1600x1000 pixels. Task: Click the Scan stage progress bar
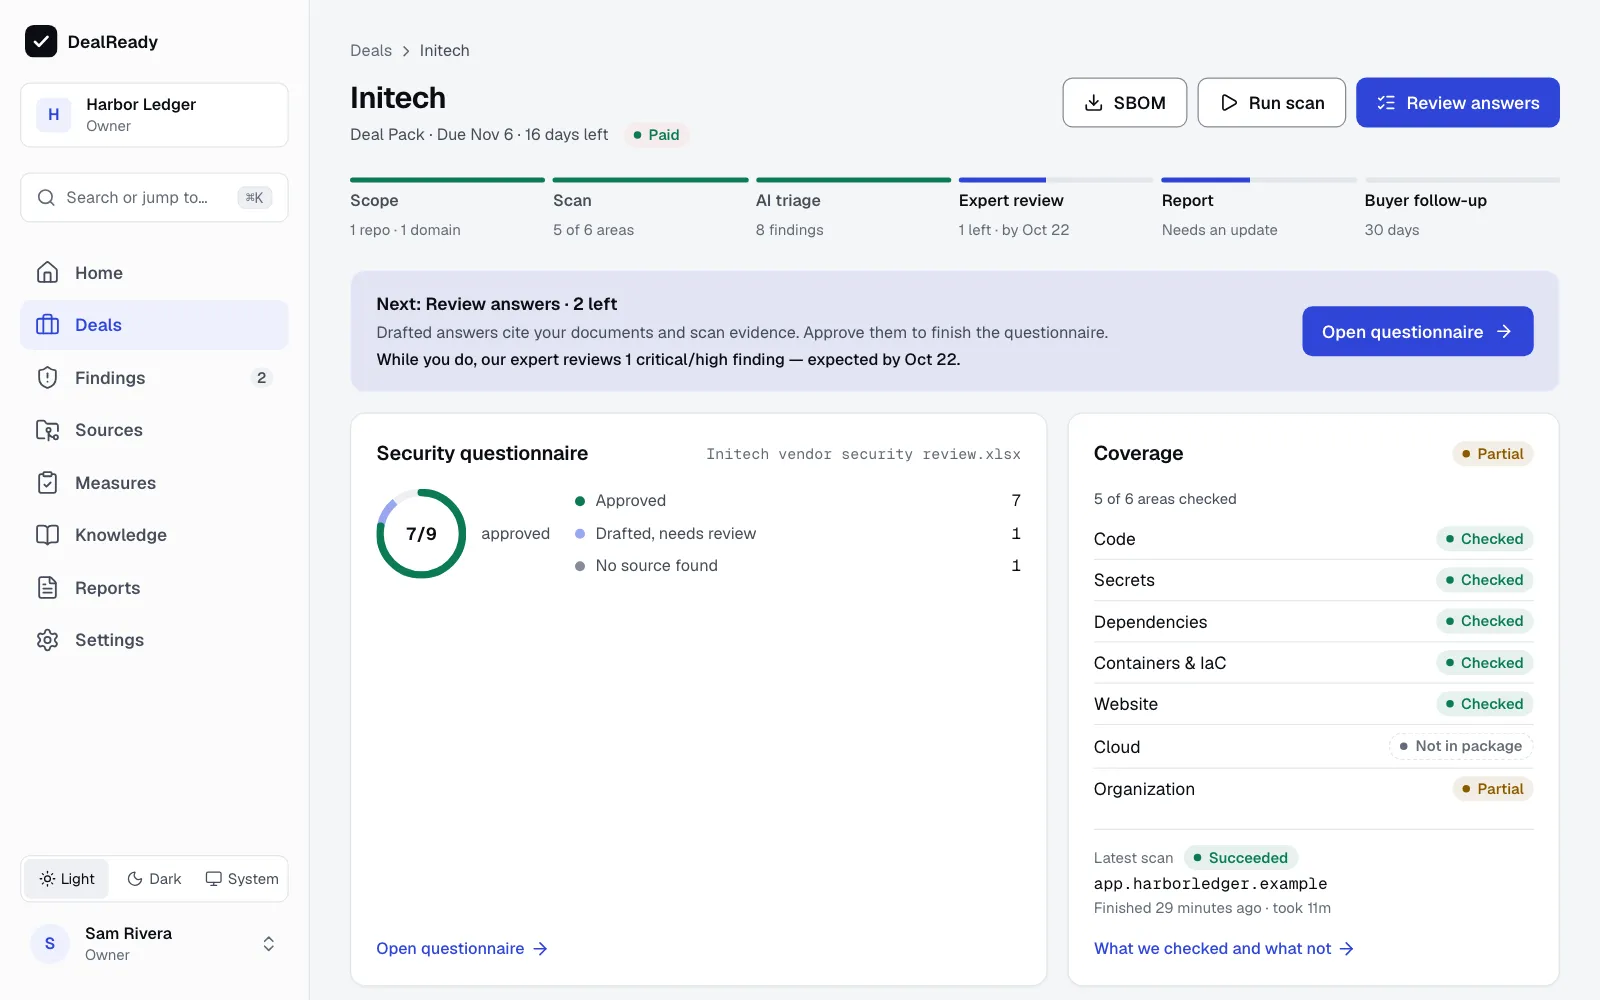(650, 180)
